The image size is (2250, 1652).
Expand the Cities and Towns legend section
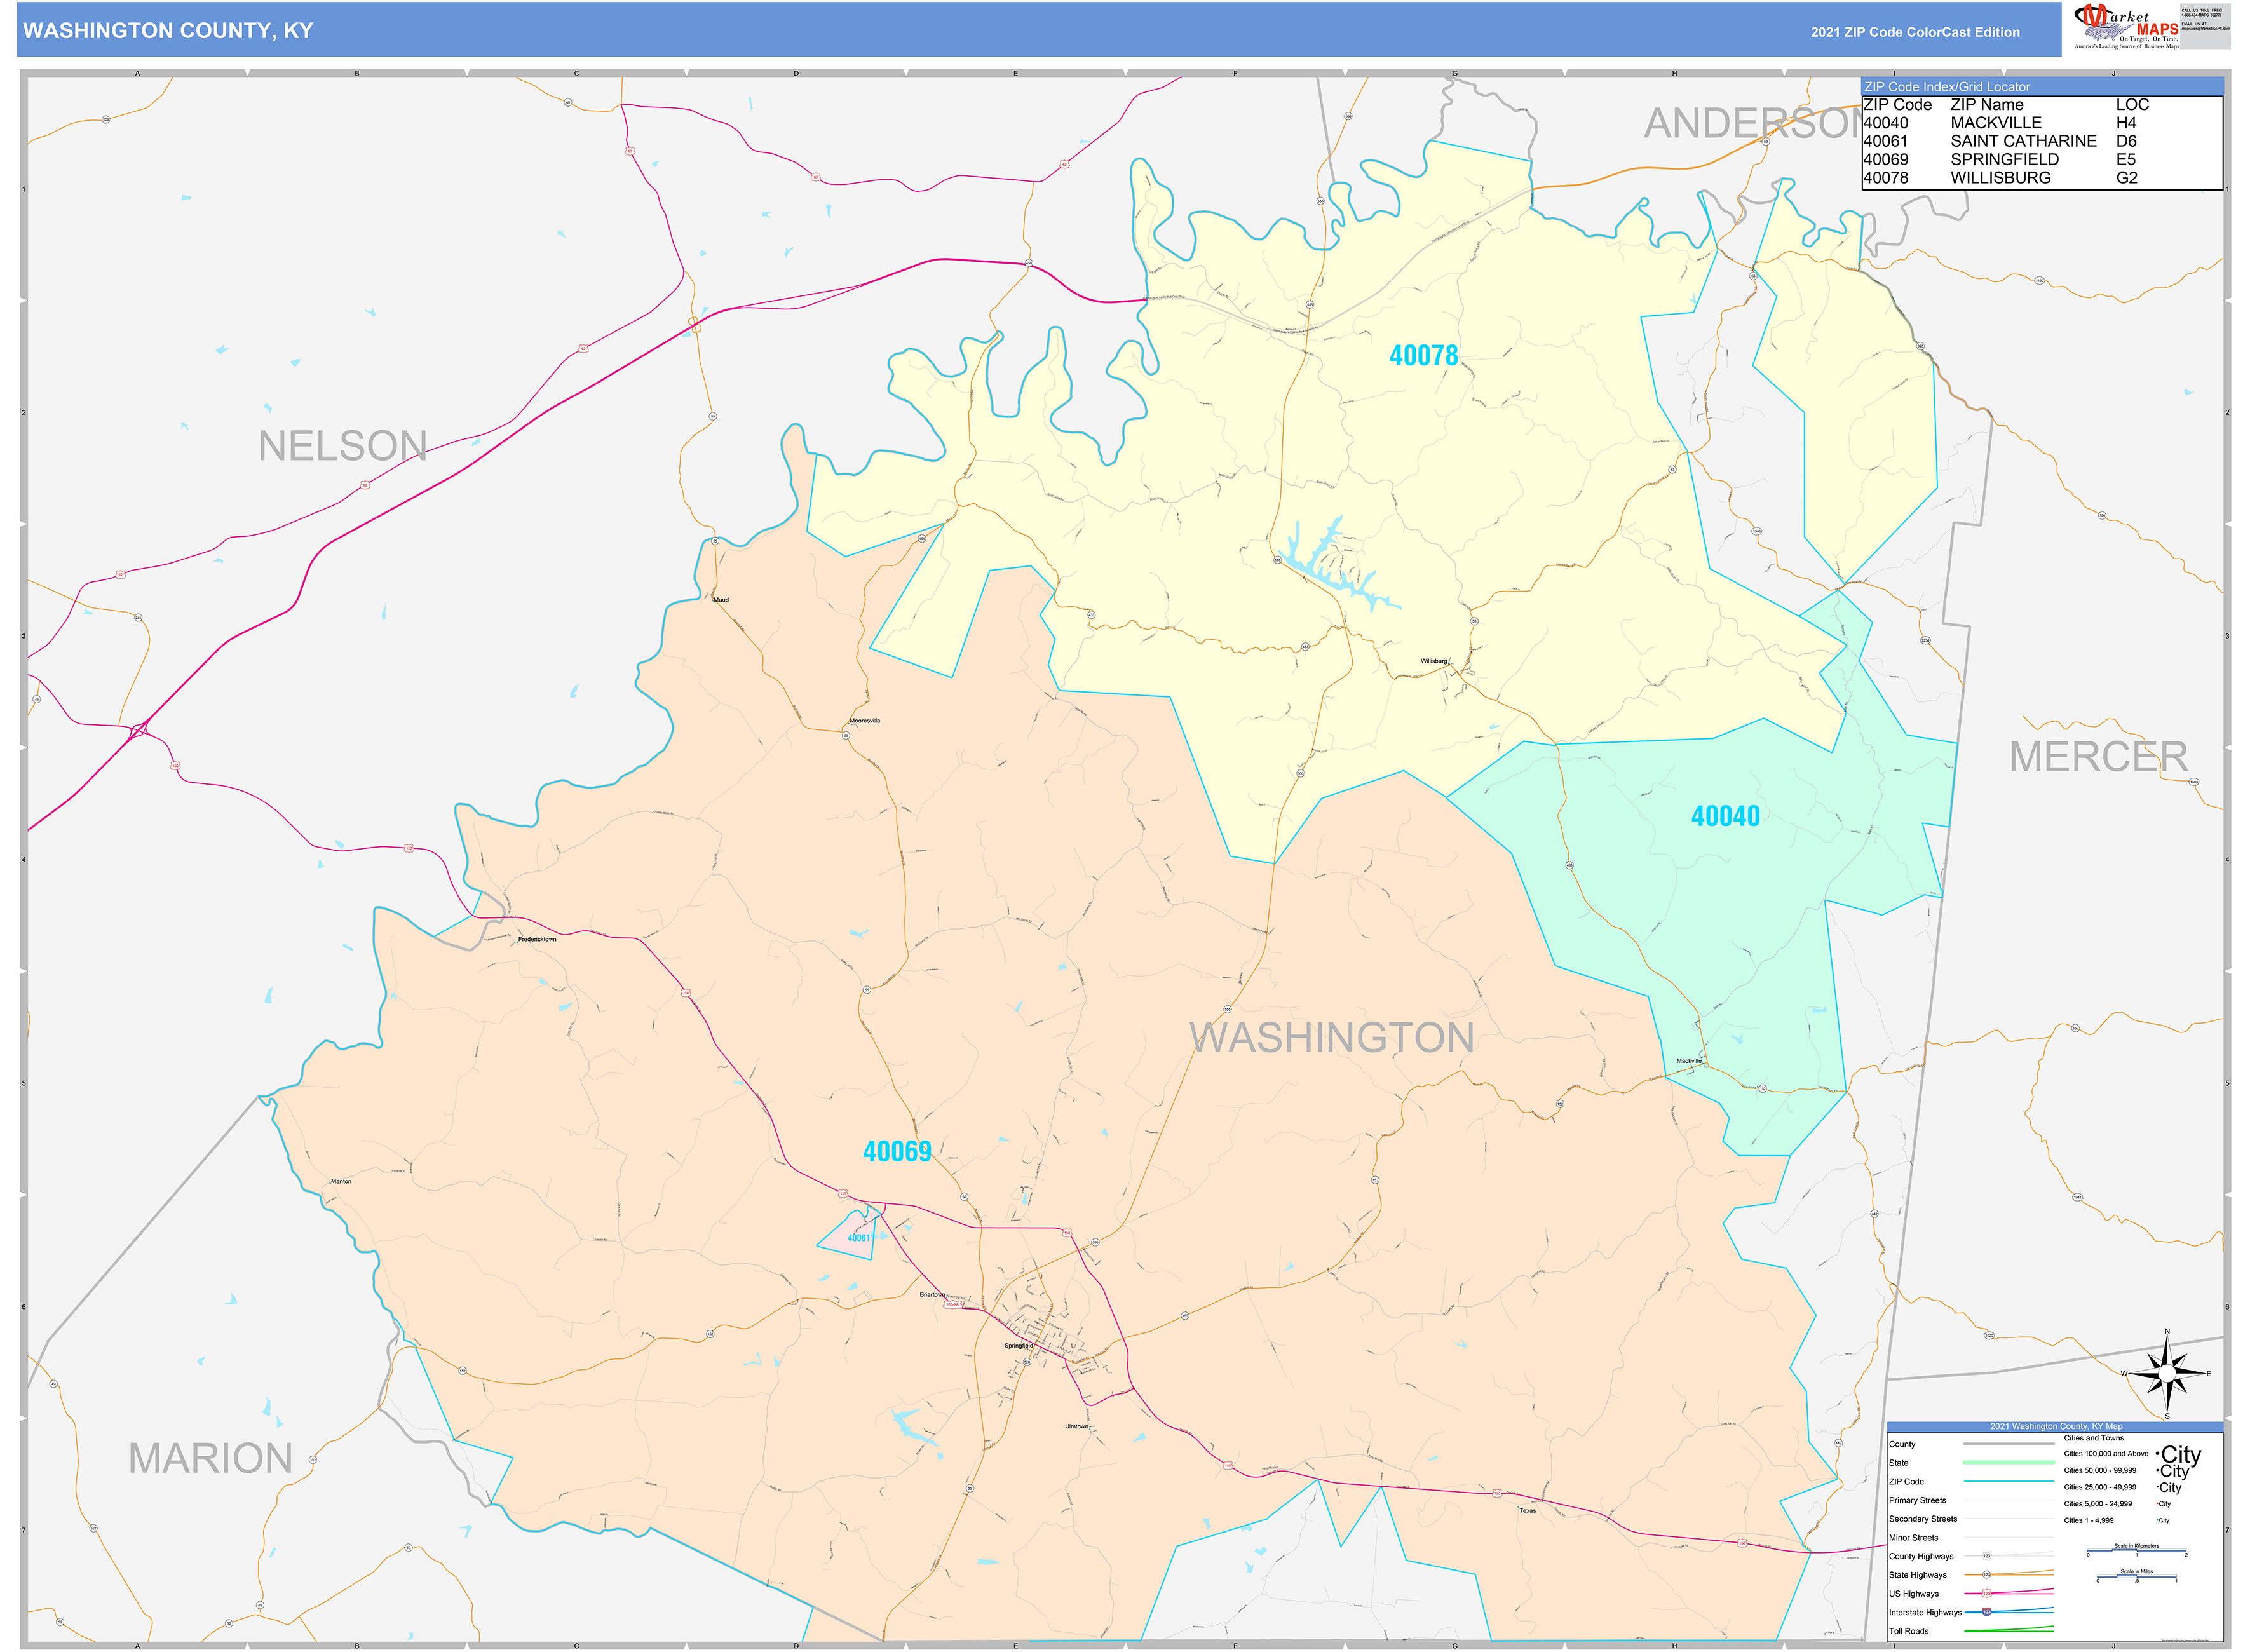tap(2094, 1438)
